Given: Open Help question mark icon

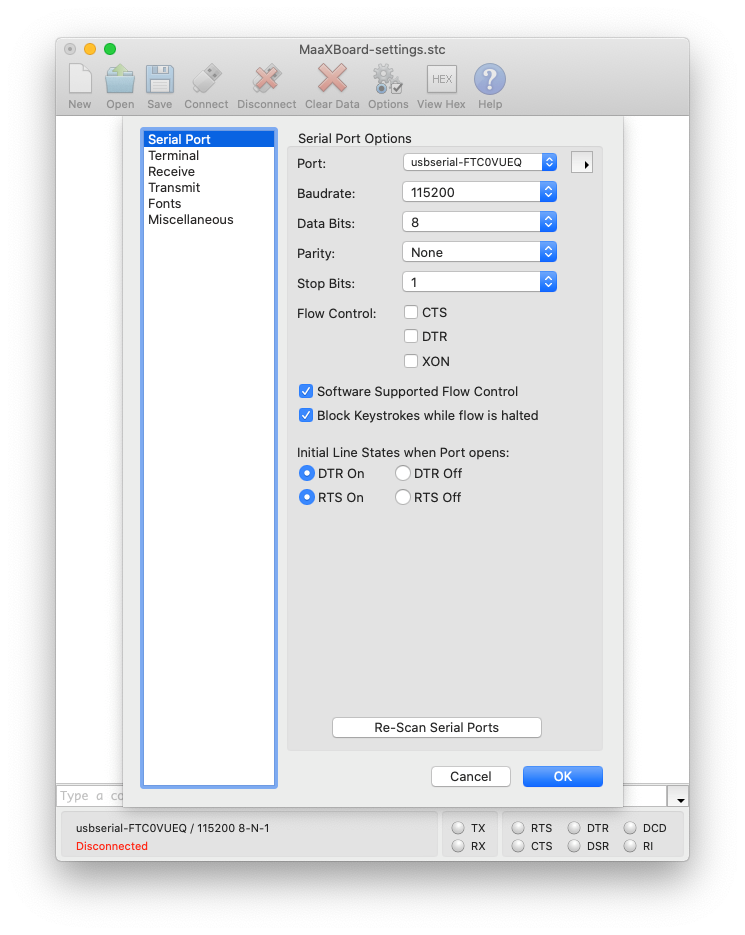Looking at the screenshot, I should [x=490, y=79].
